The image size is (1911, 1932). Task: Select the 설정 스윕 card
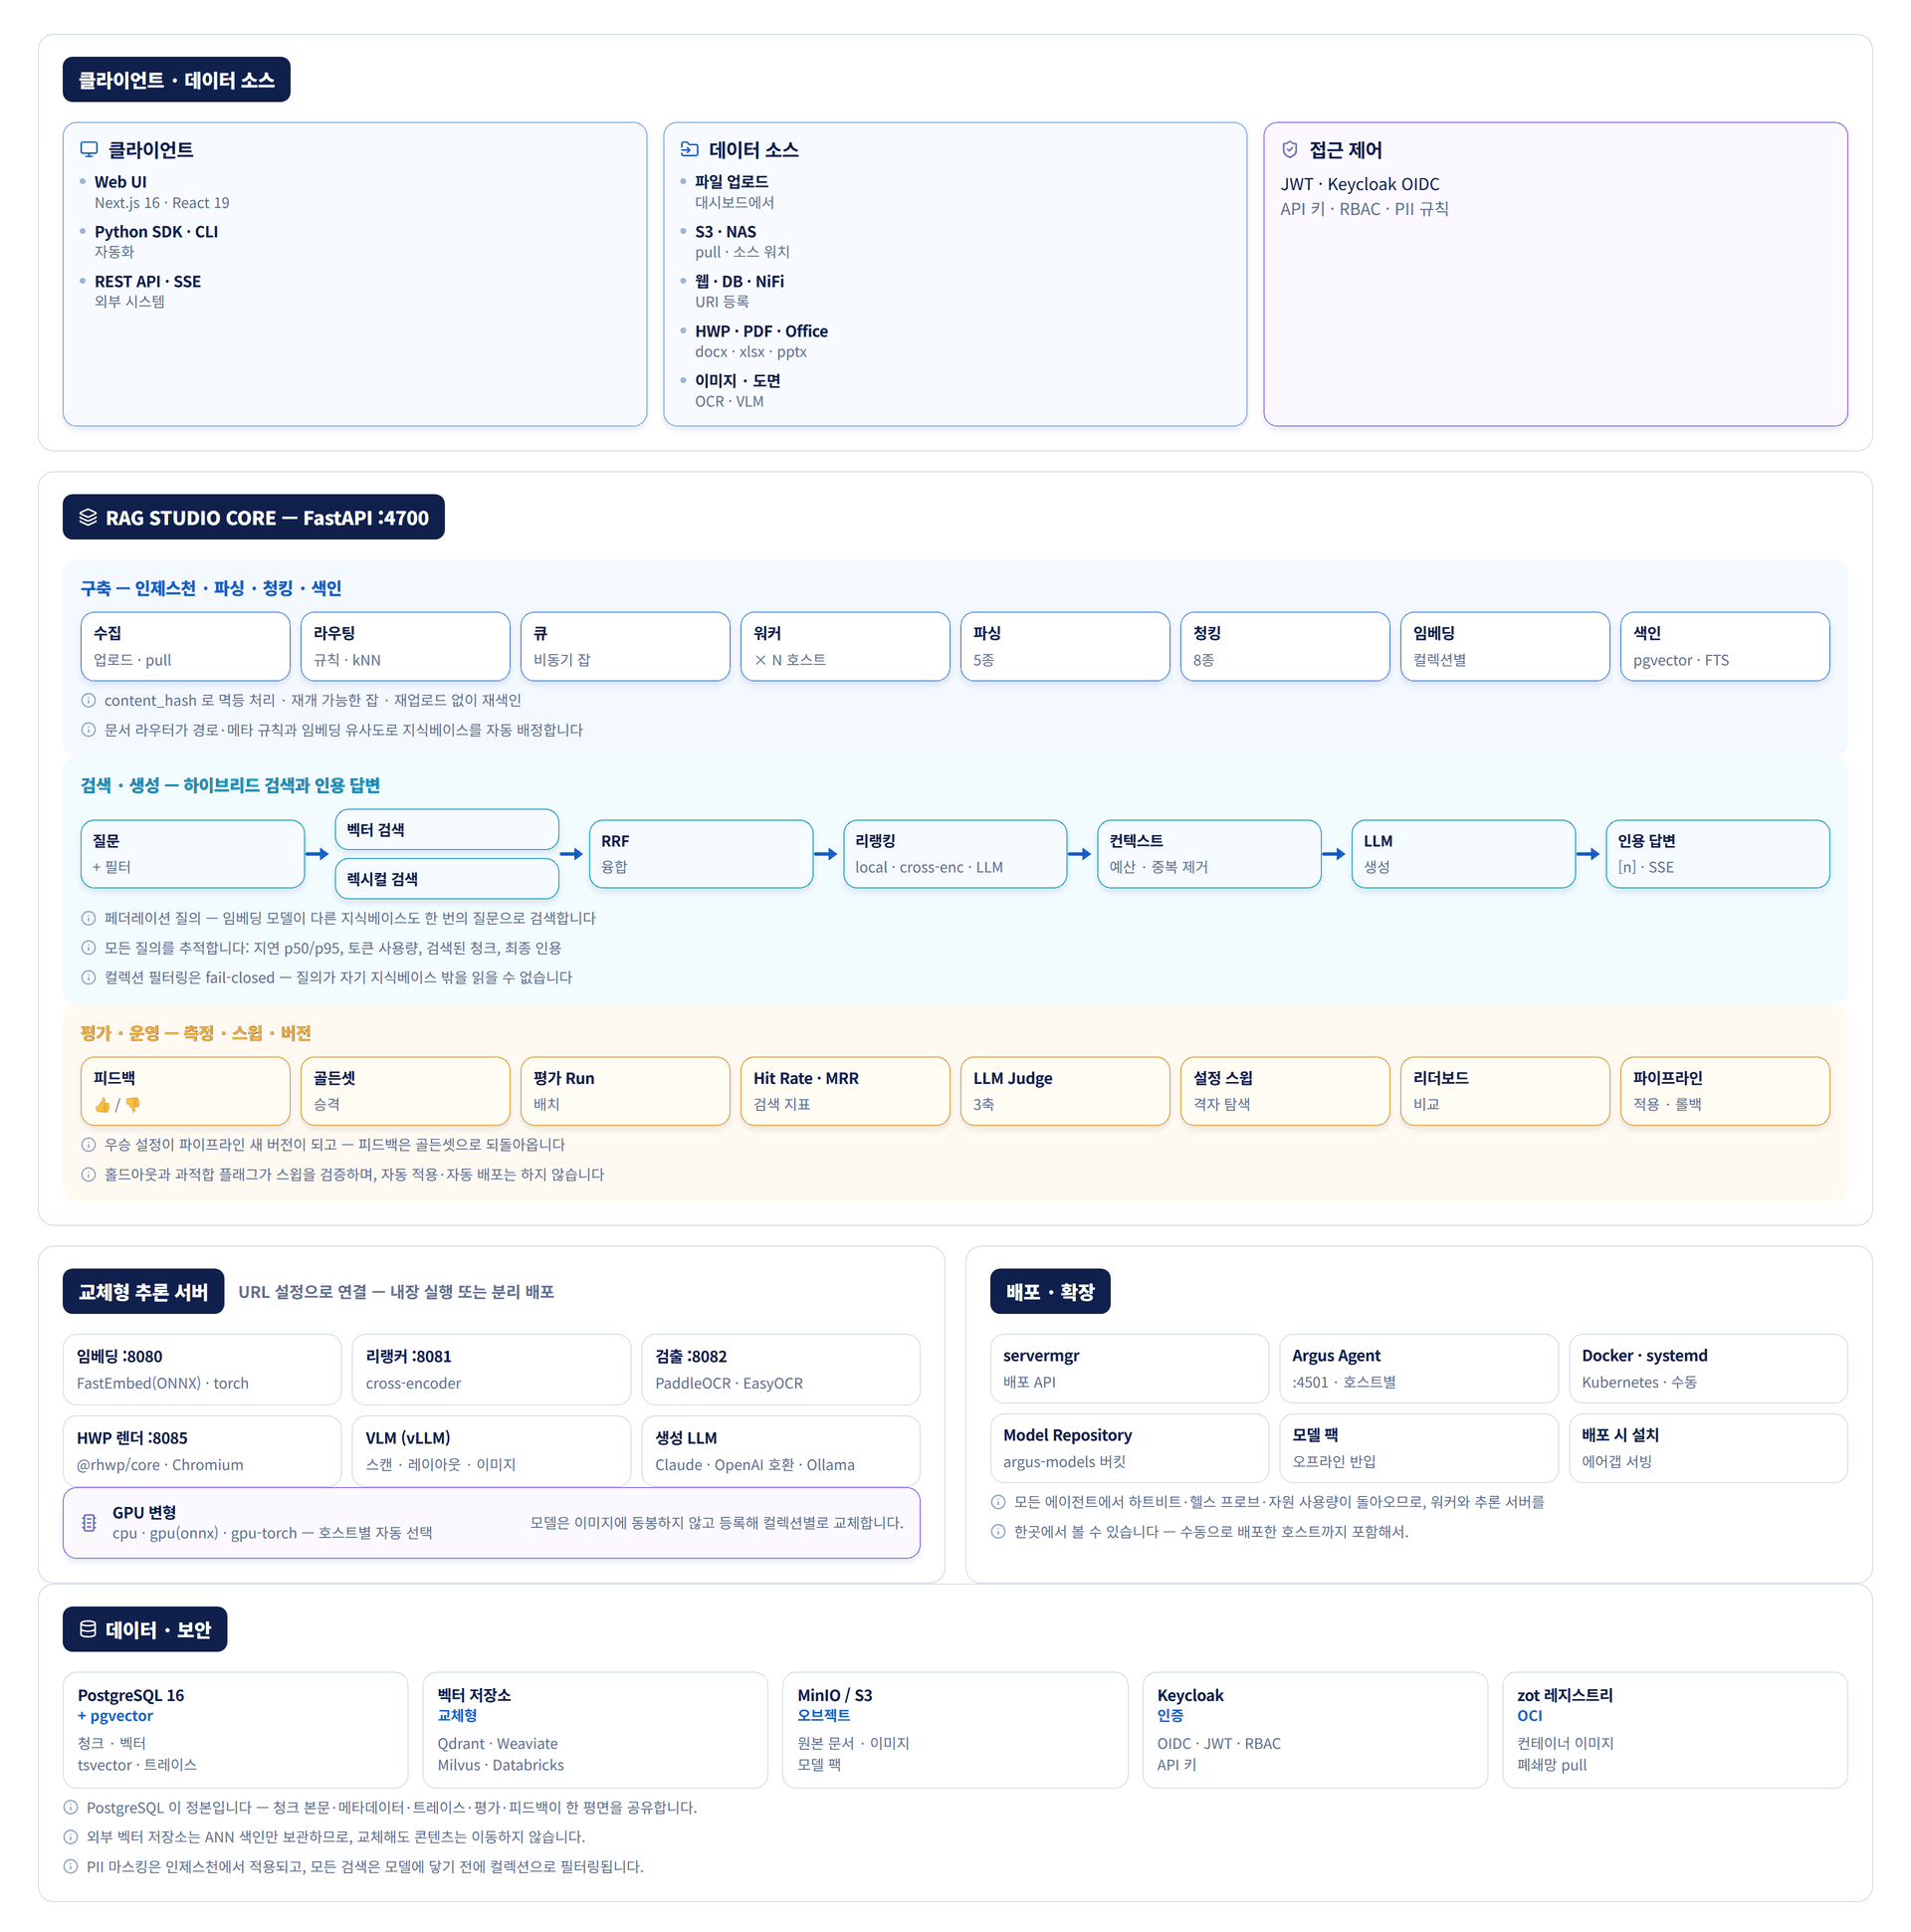coord(1285,1091)
